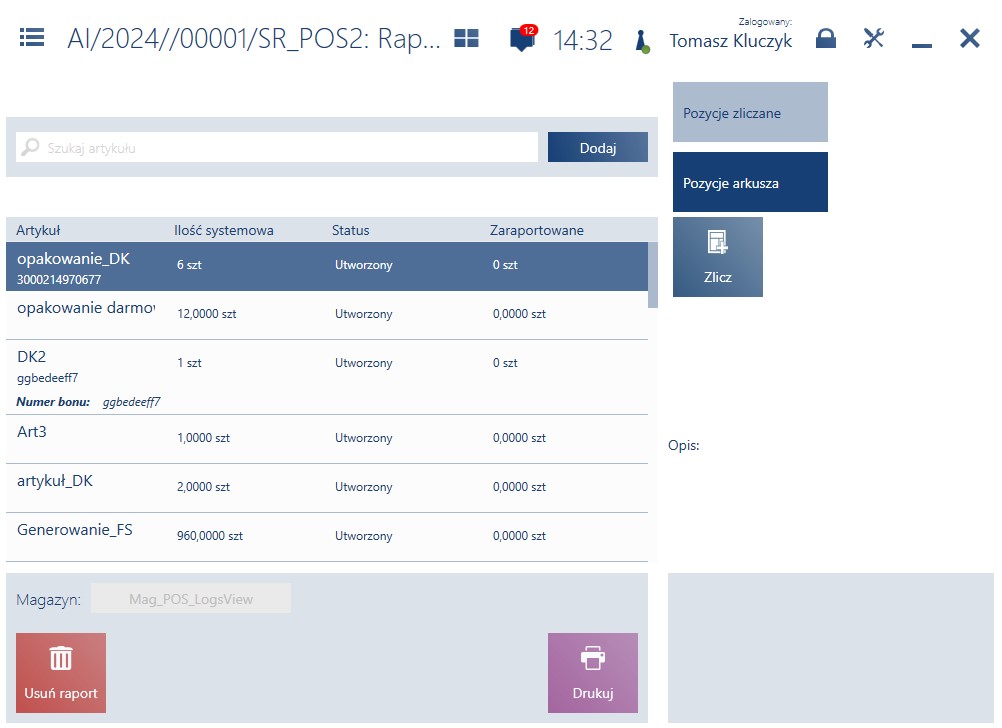Open the tile dashboard view icon
1002x728 pixels.
point(466,38)
